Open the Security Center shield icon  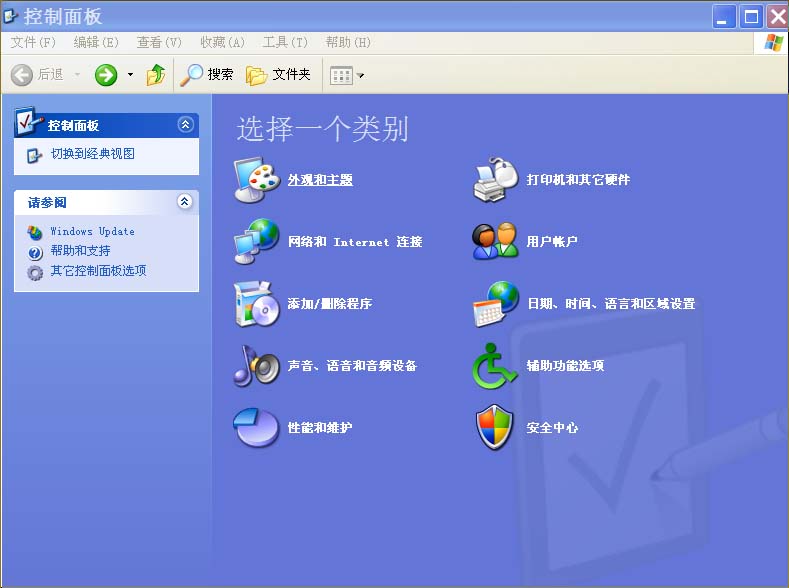coord(495,428)
